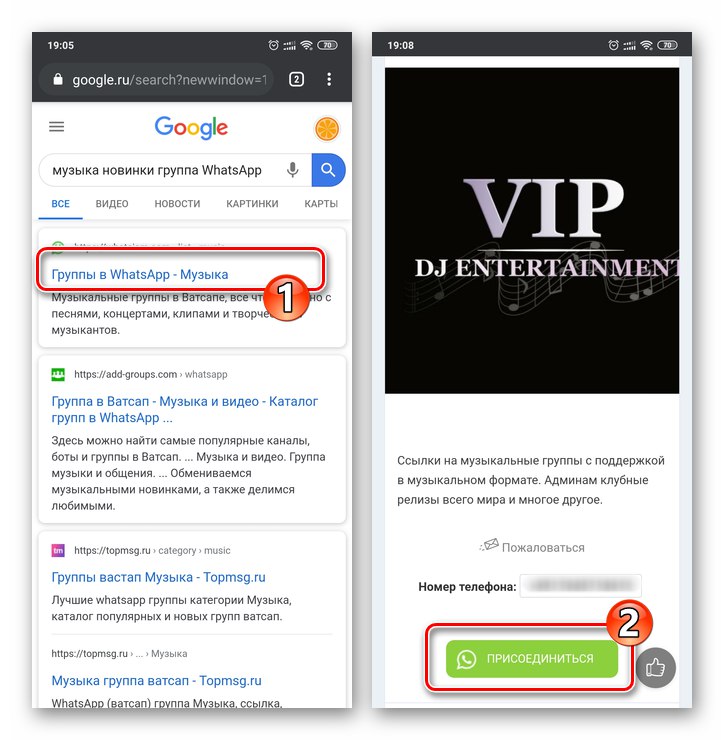Select the КАРТЫ search tab
This screenshot has width=724, height=740.
[x=321, y=204]
